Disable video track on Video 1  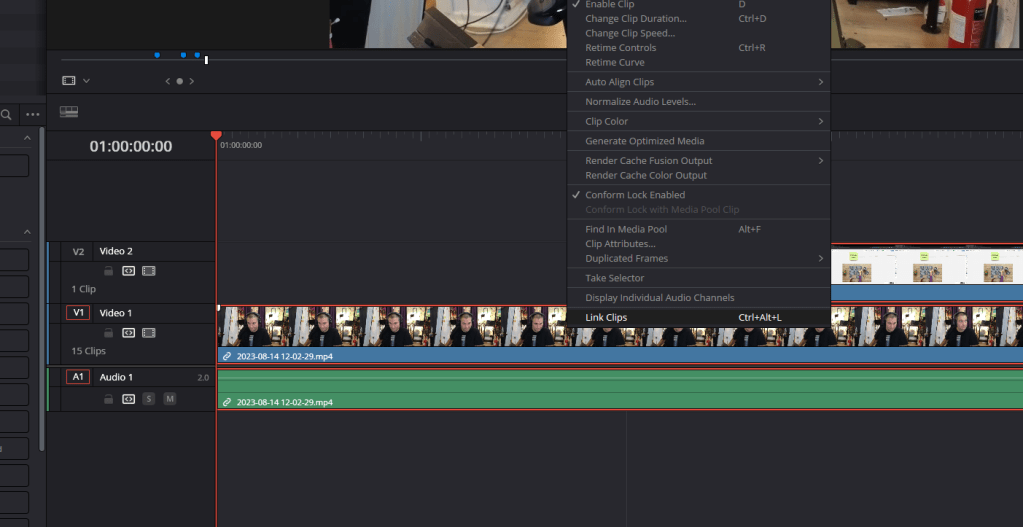149,333
